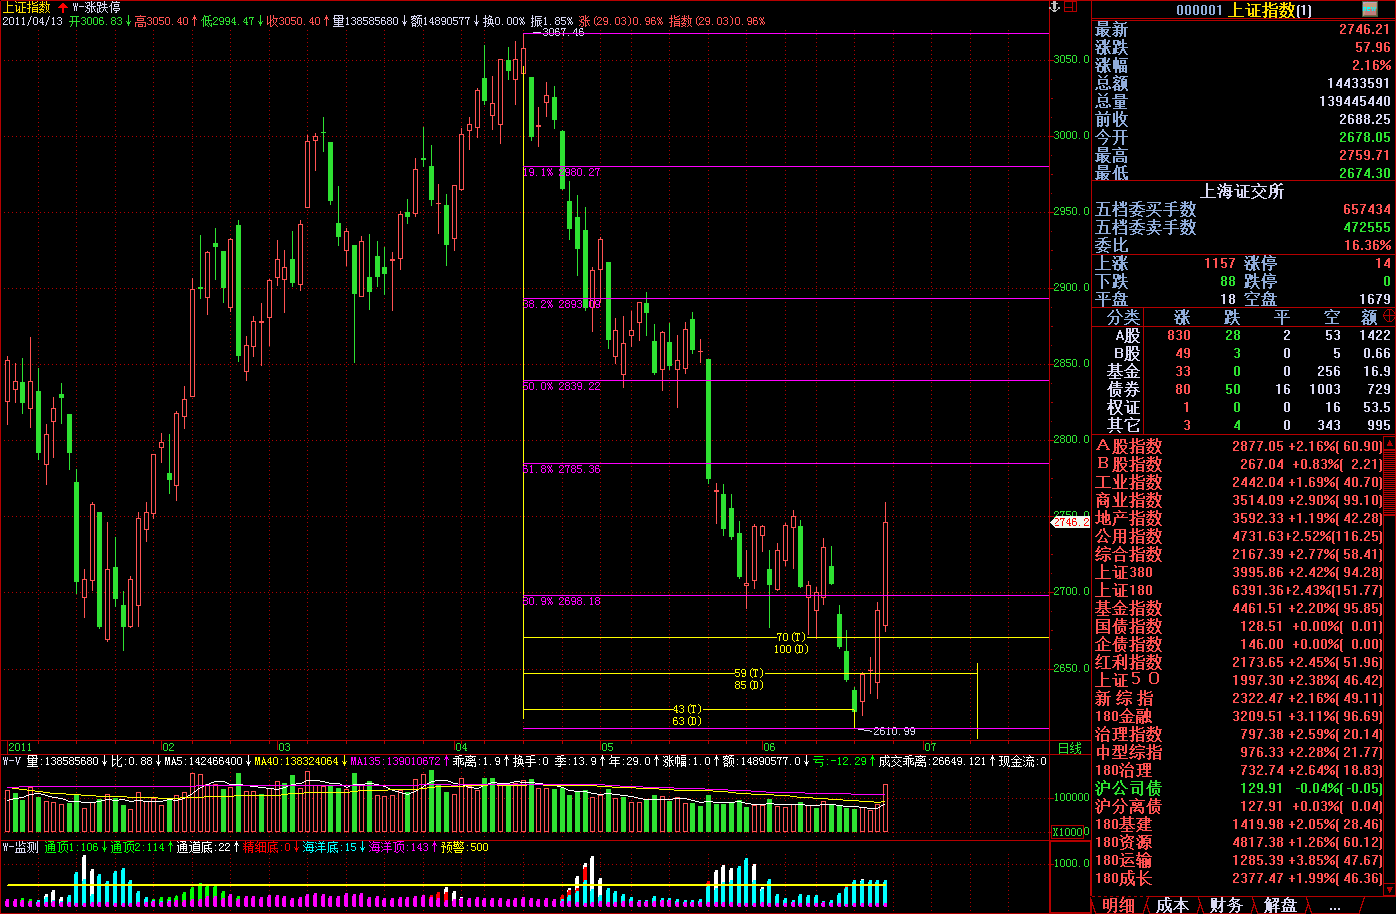Select the 财务 tab

pyautogui.click(x=1226, y=905)
